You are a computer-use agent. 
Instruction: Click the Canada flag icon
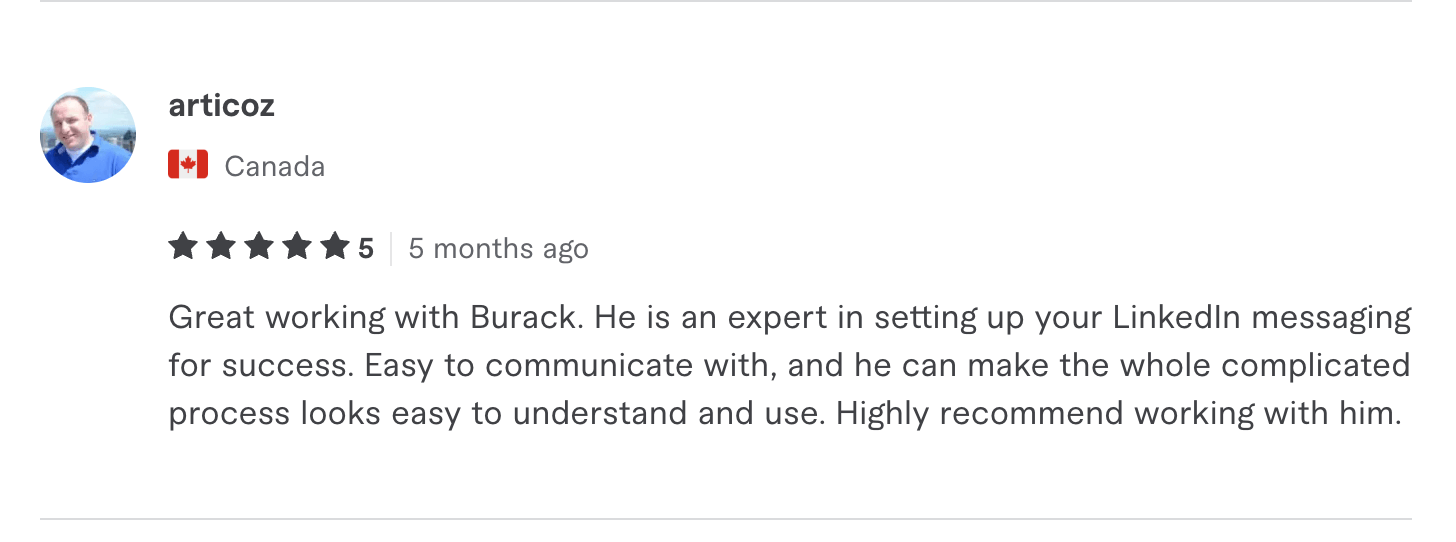(188, 165)
